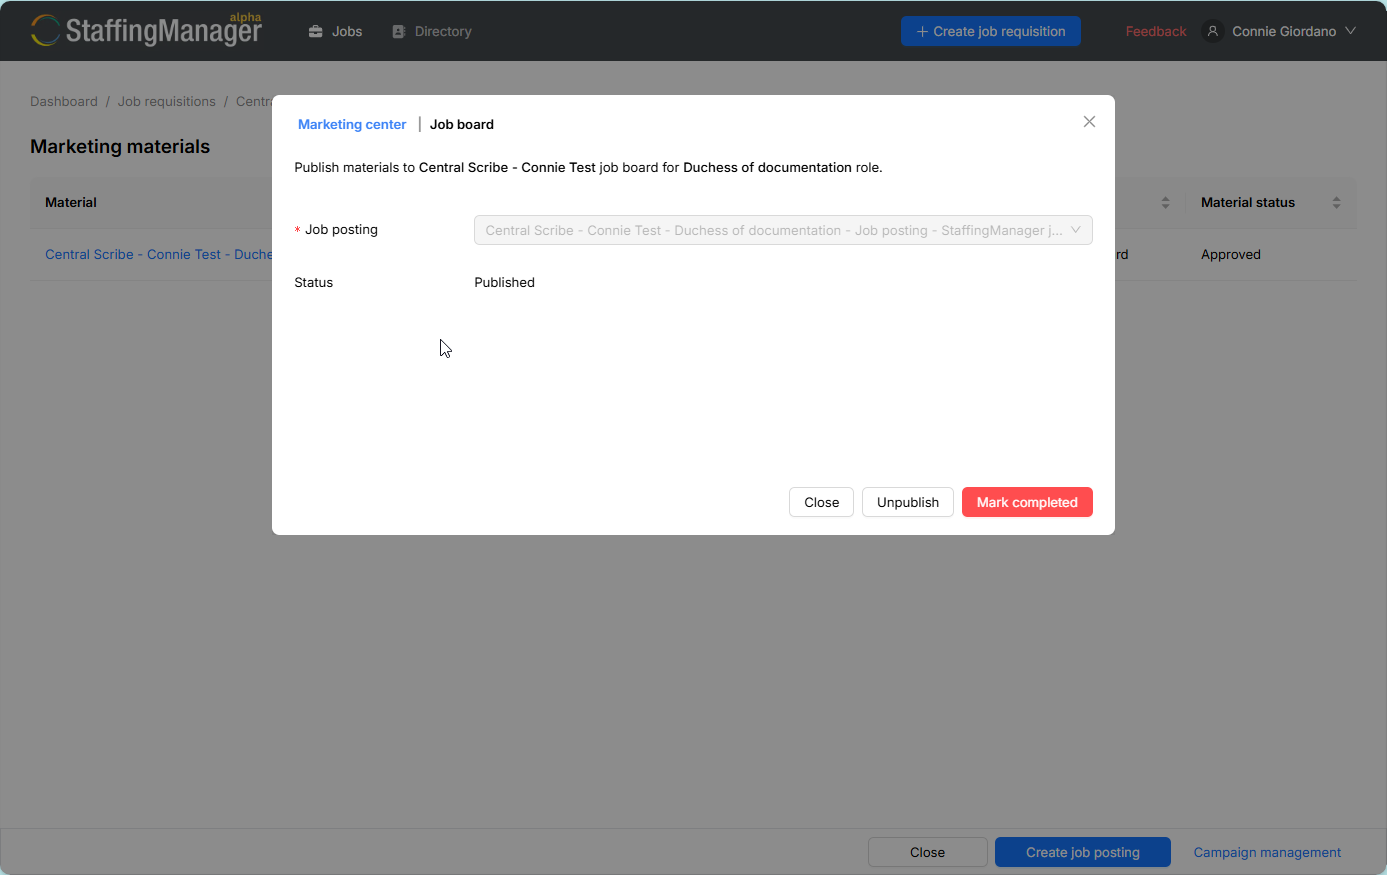Image resolution: width=1387 pixels, height=875 pixels.
Task: Go to Job requisitions breadcrumb
Action: (167, 101)
